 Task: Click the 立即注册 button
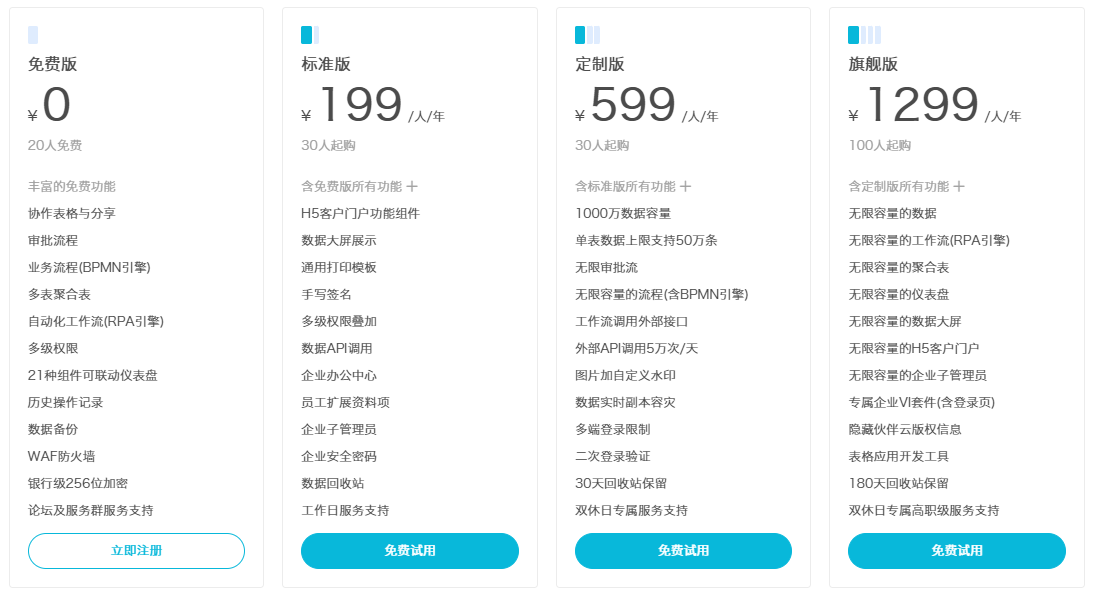point(136,551)
